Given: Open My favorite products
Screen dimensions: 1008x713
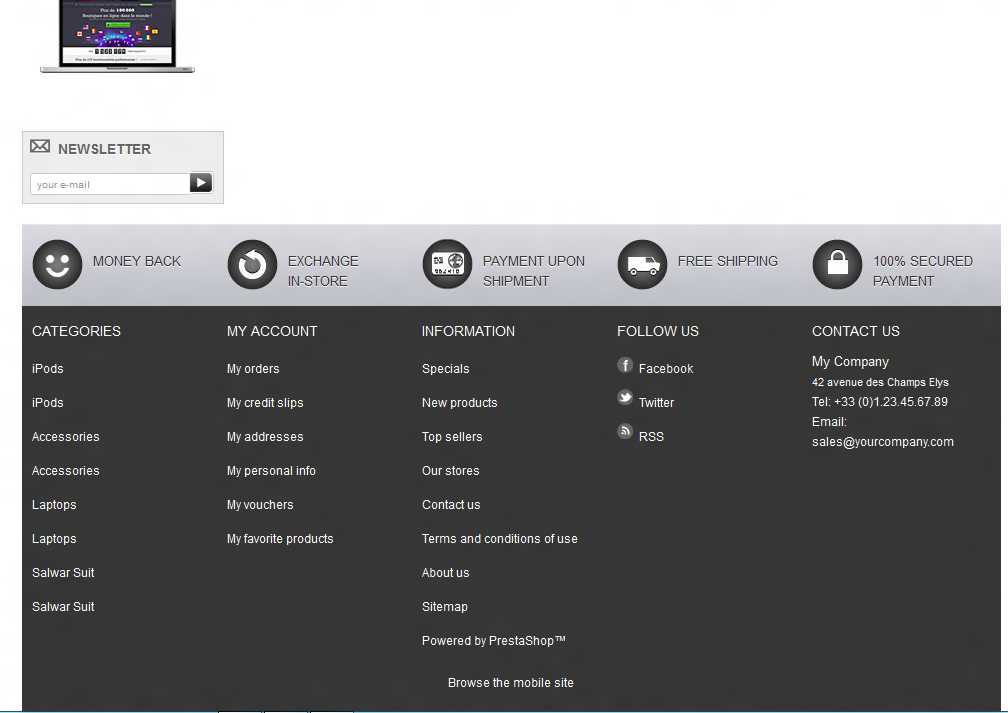Looking at the screenshot, I should [x=280, y=539].
